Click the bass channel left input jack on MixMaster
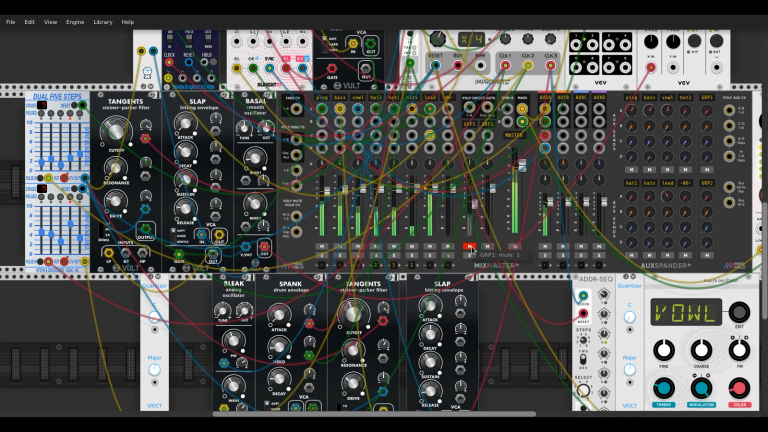This screenshot has width=768, height=432. pyautogui.click(x=340, y=109)
